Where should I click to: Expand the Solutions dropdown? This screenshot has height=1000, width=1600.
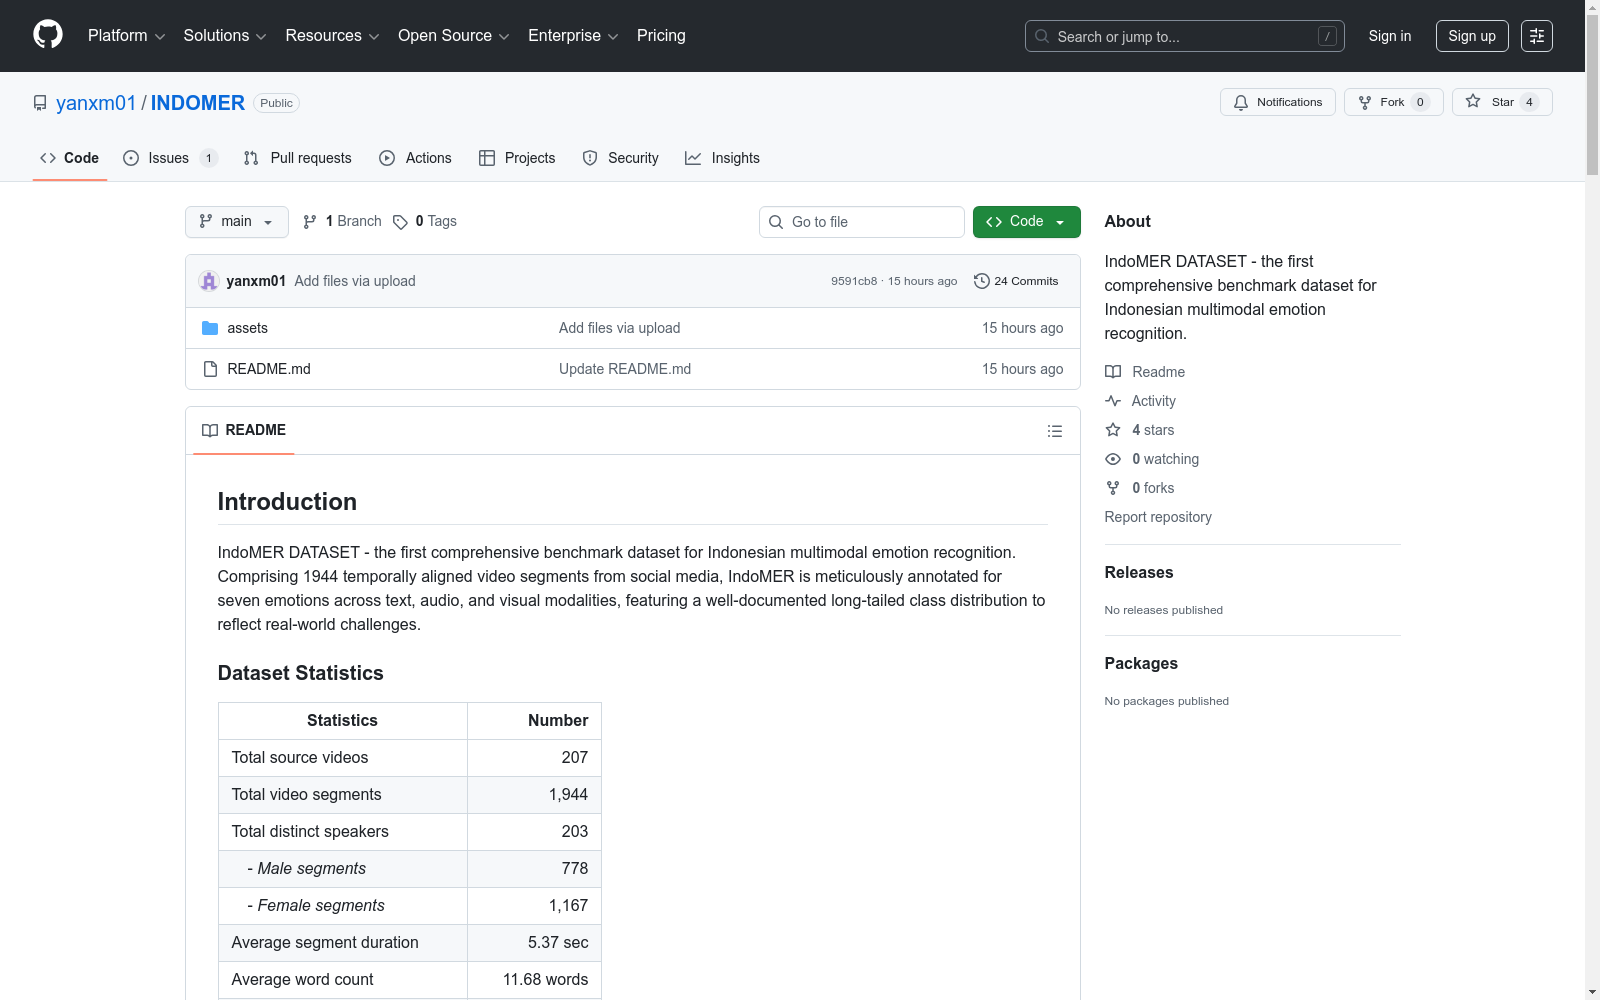click(225, 36)
